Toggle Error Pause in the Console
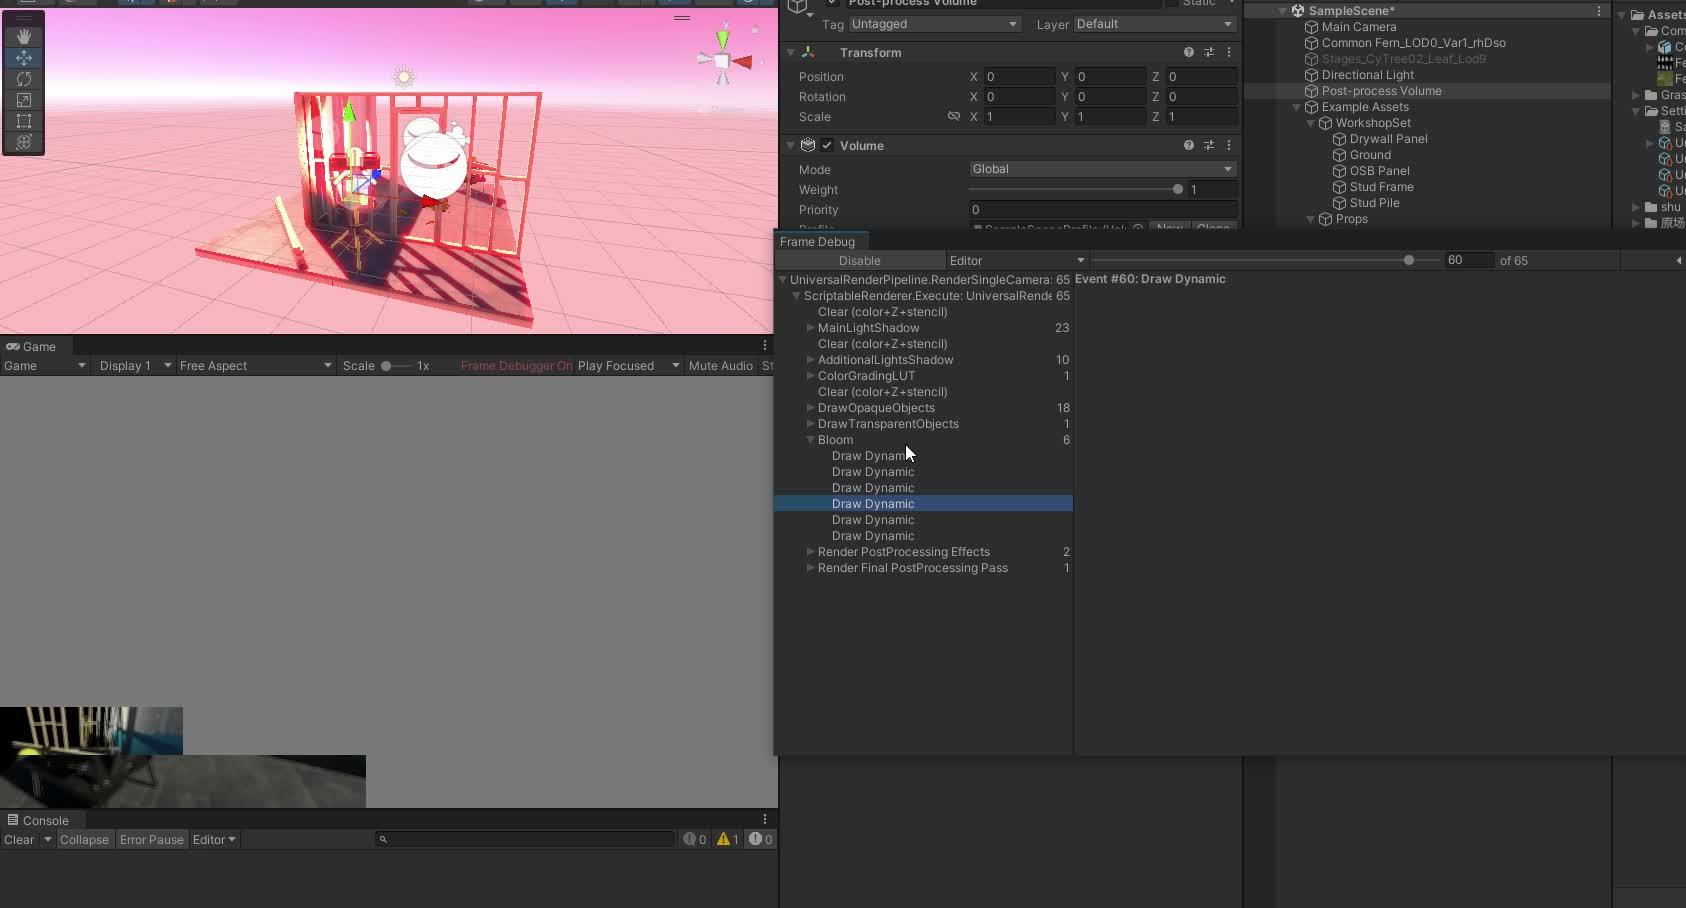 click(151, 840)
